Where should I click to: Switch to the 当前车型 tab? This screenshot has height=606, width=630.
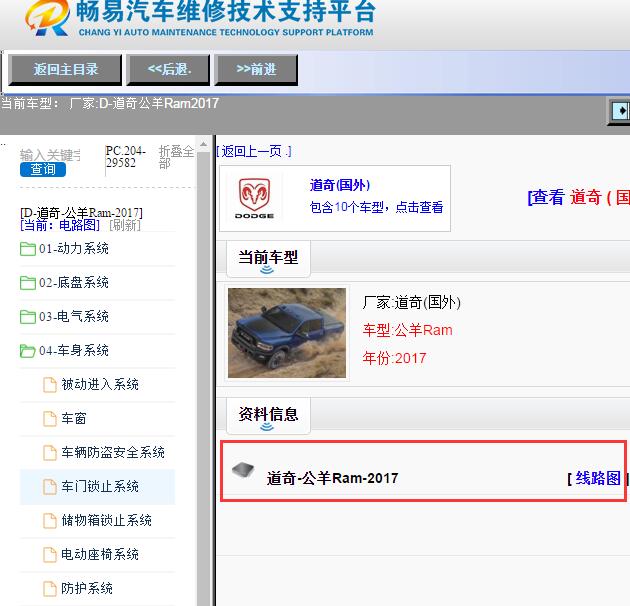[268, 259]
